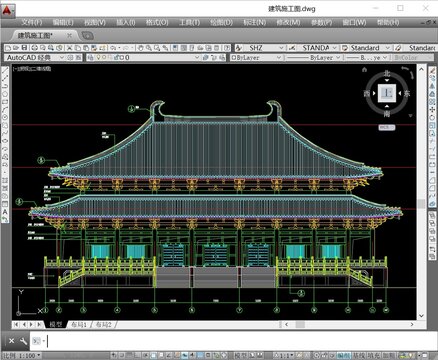Click ViewCube 北 direction label
Viewport: 438px width, 360px height.
click(x=387, y=73)
